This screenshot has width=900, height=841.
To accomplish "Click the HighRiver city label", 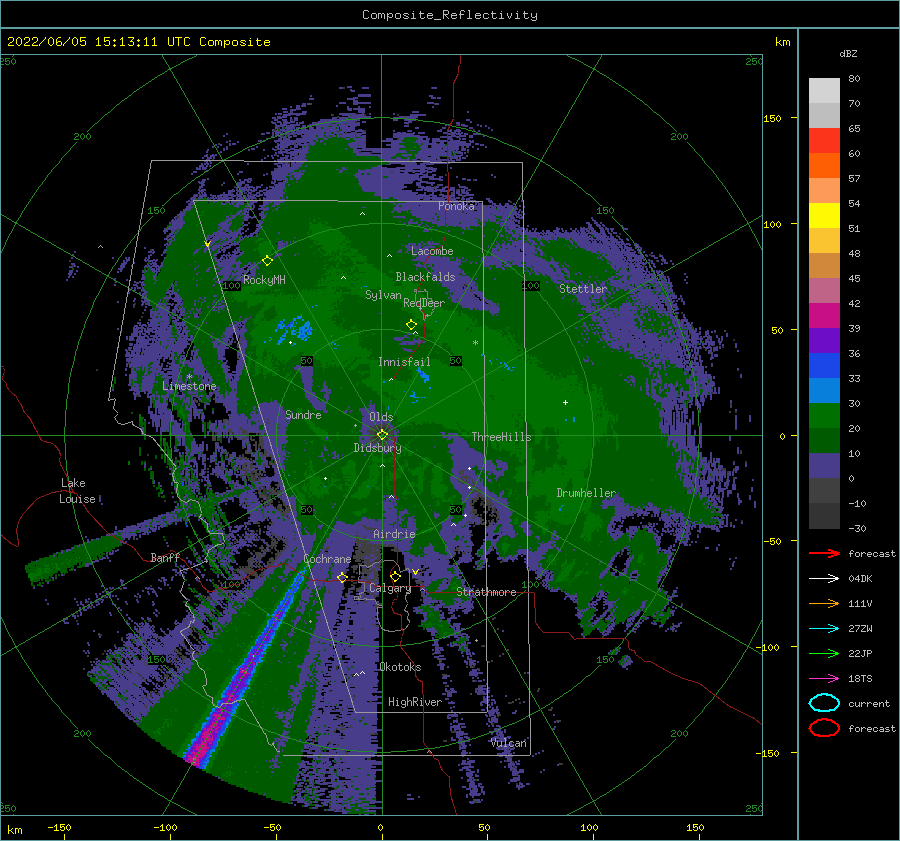I will coord(415,702).
